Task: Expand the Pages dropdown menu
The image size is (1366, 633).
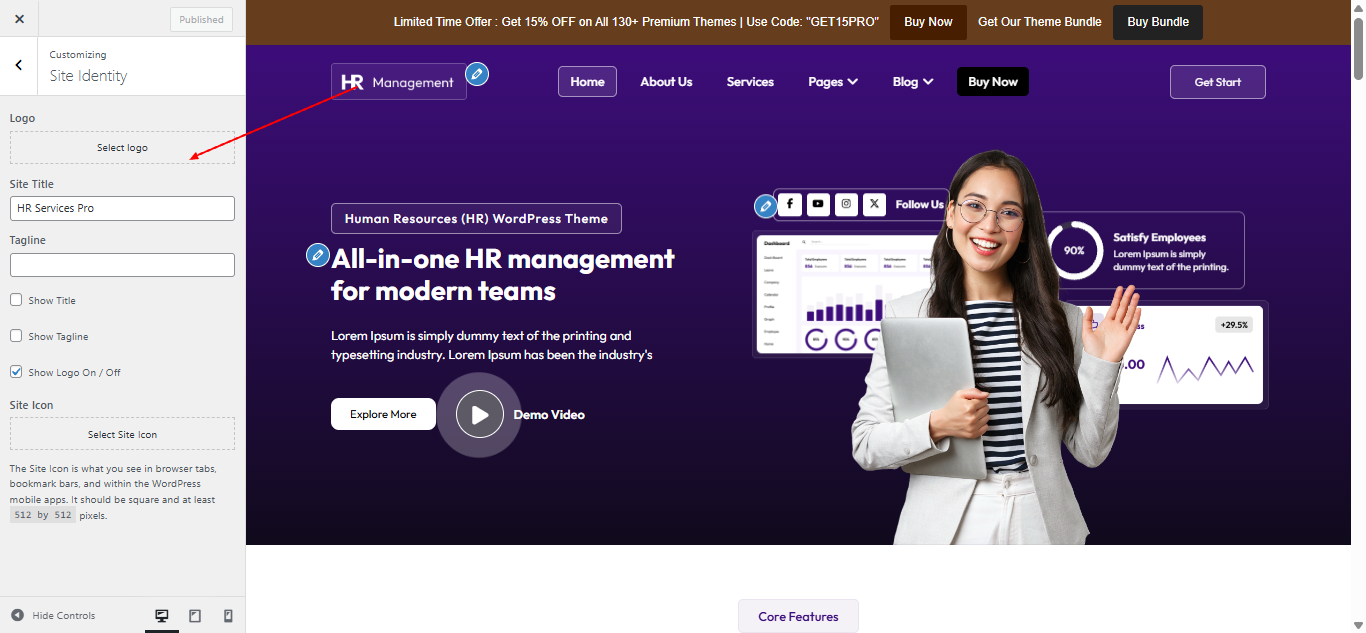Action: 833,82
